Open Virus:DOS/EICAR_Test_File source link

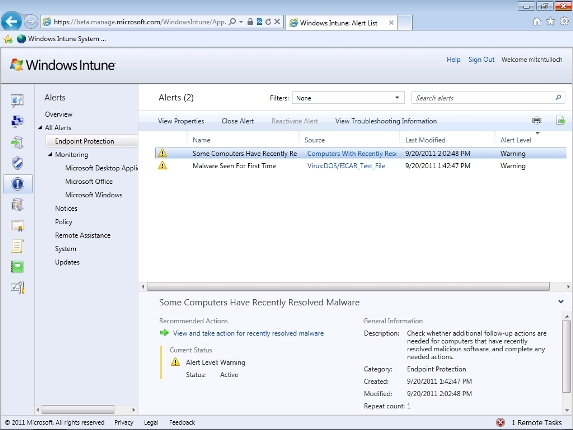[x=346, y=165]
